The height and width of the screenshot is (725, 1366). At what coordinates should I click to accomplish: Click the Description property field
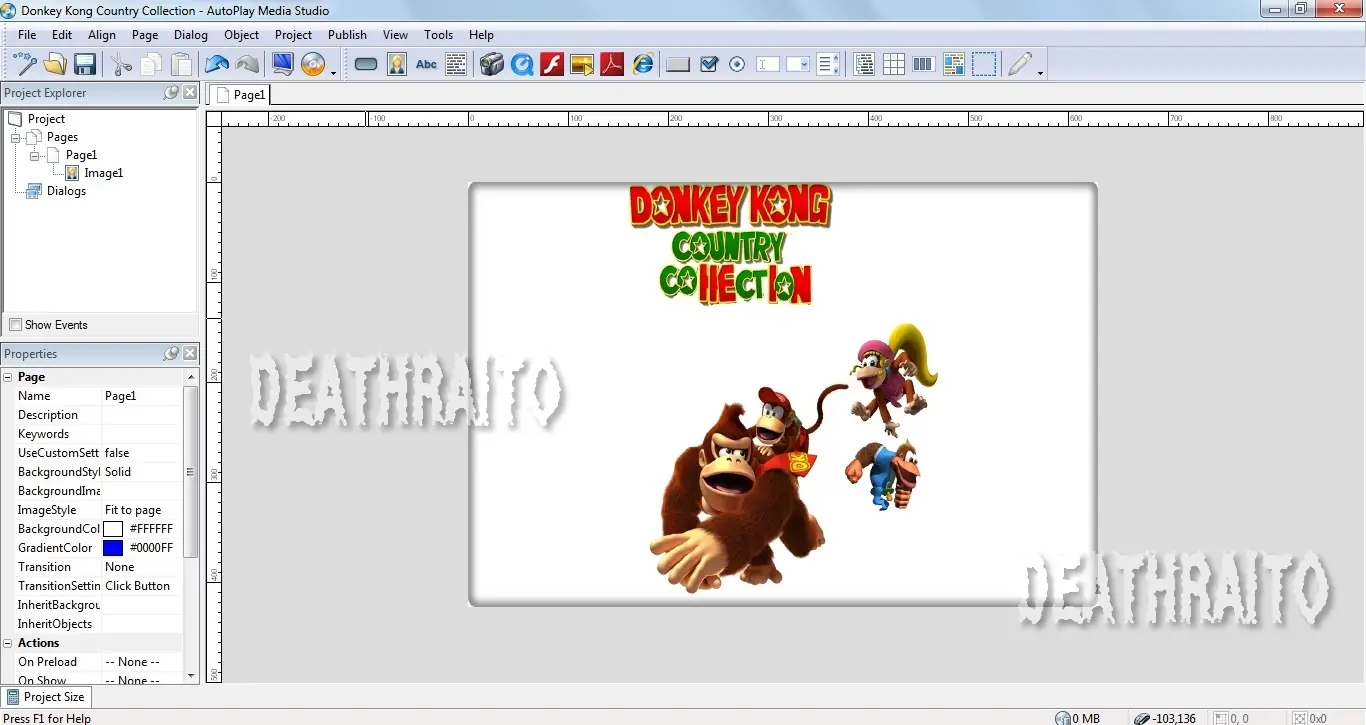click(x=142, y=415)
